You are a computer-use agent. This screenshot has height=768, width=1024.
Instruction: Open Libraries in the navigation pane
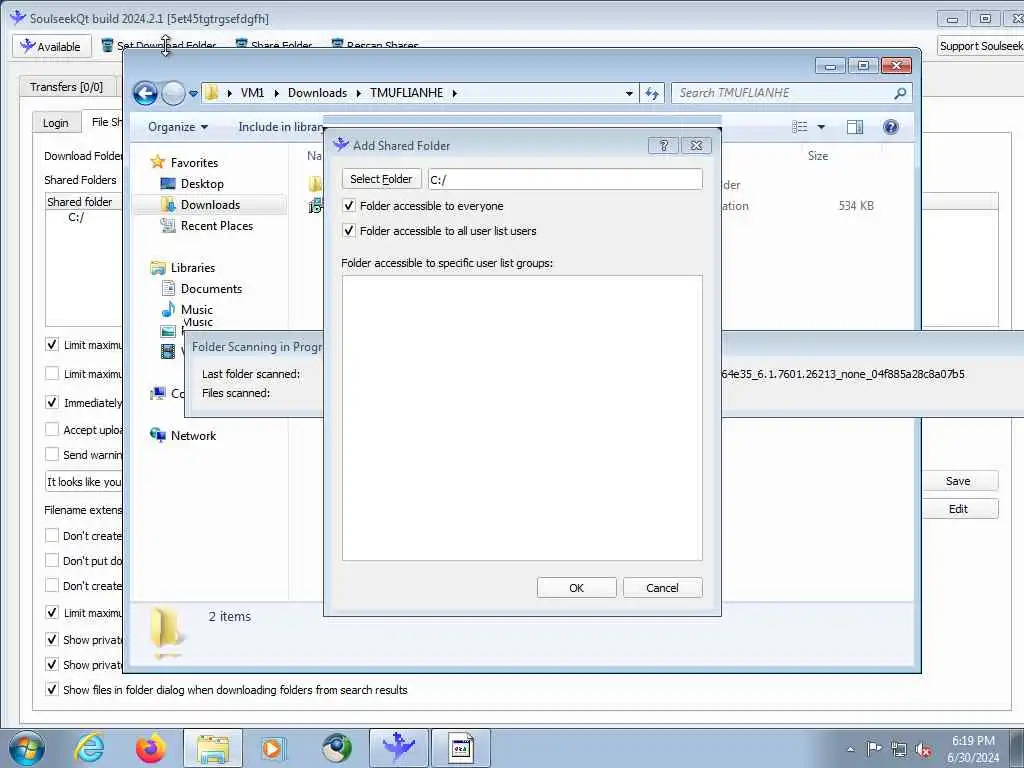[193, 268]
